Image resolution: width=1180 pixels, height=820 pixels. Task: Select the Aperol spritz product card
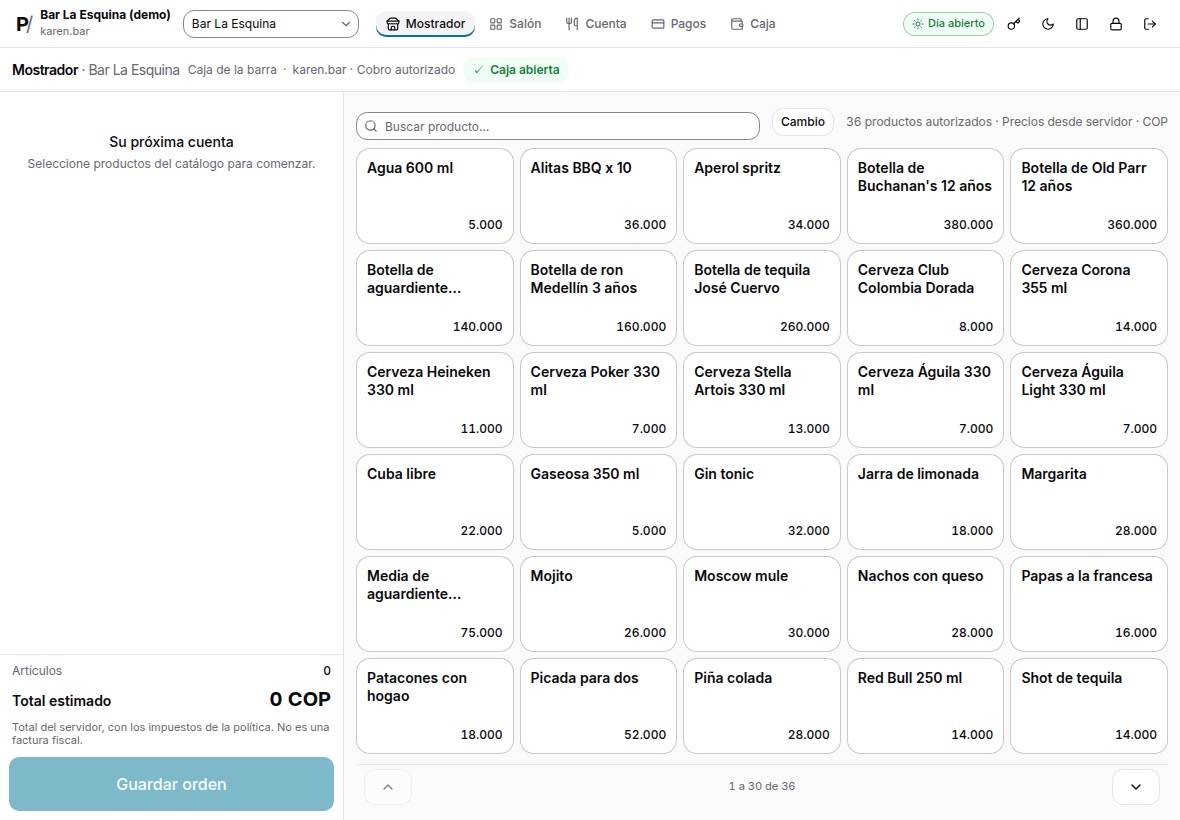(x=762, y=196)
